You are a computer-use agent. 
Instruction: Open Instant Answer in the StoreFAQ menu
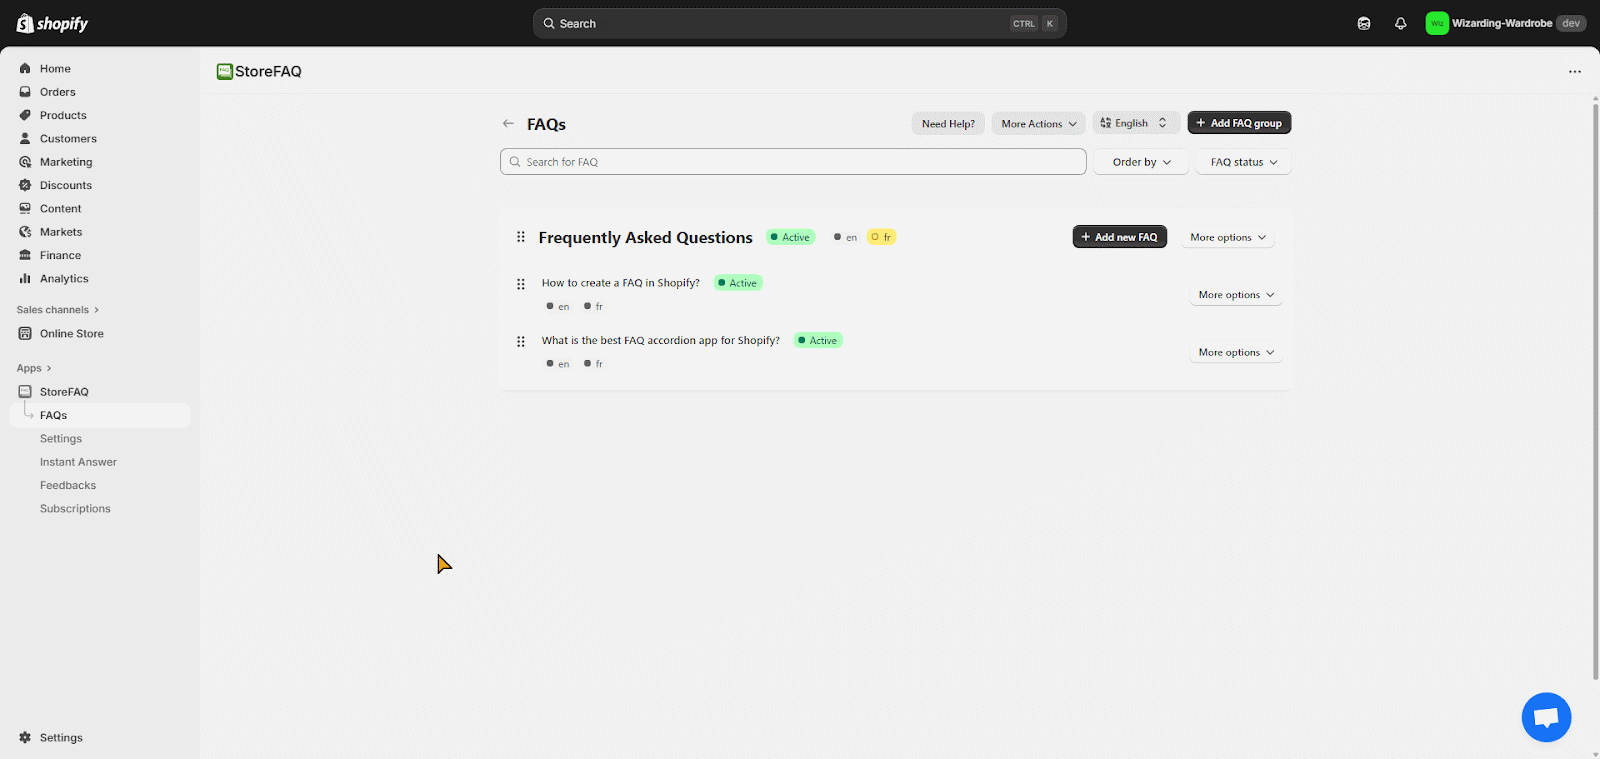[x=78, y=462]
